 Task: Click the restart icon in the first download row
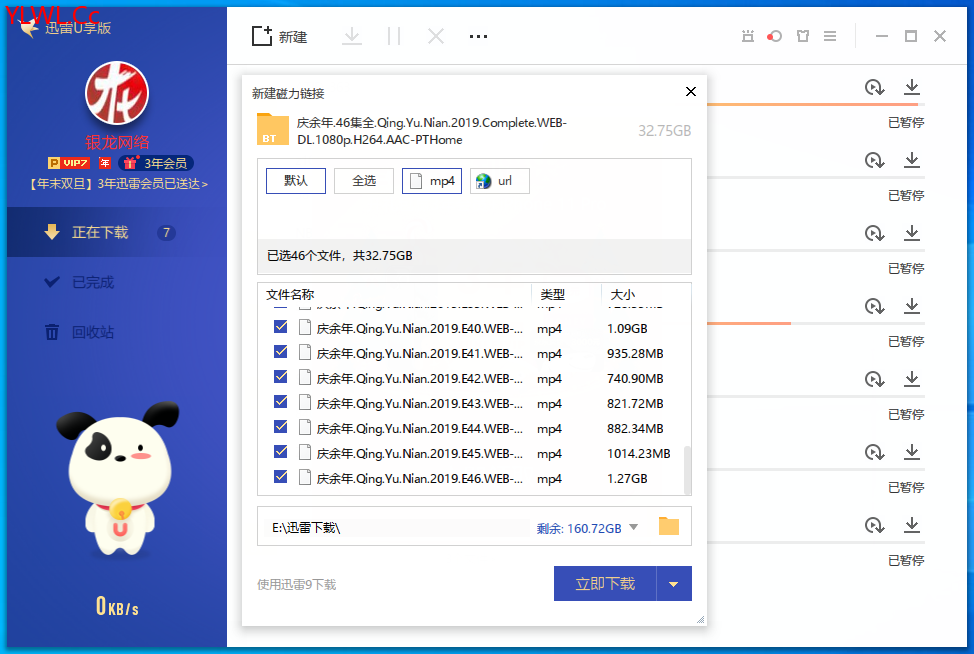click(875, 87)
